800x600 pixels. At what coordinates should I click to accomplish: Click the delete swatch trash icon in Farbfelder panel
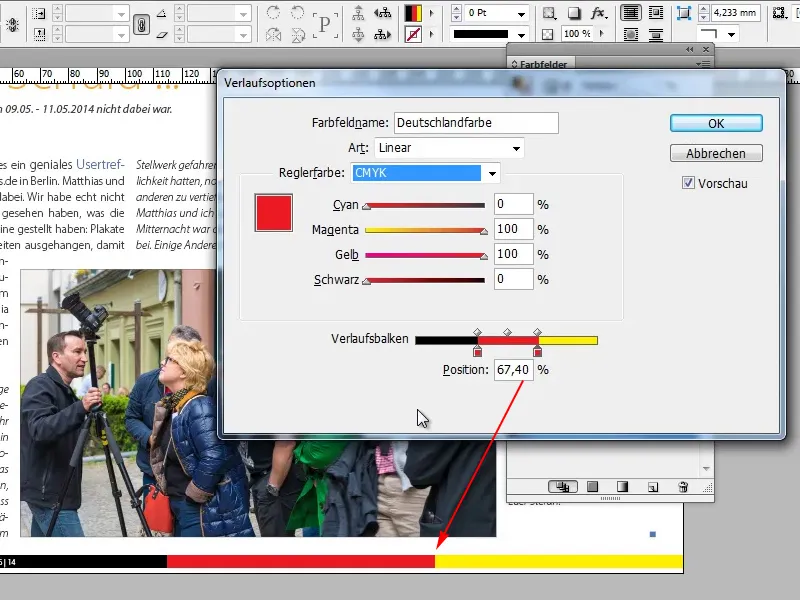point(681,487)
